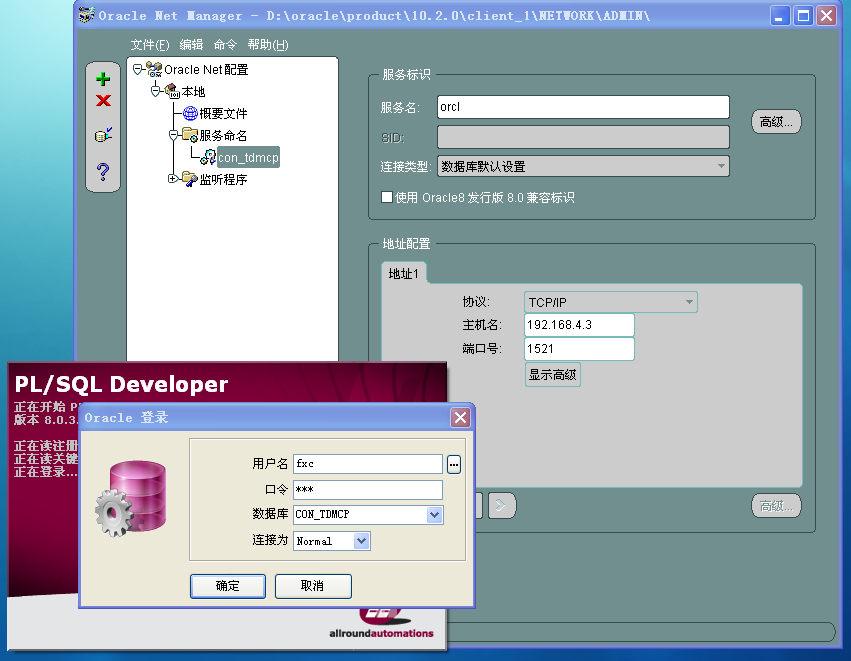Screen dimensions: 851x661
Task: Select the 监听程序 tree label
Action: click(x=223, y=179)
